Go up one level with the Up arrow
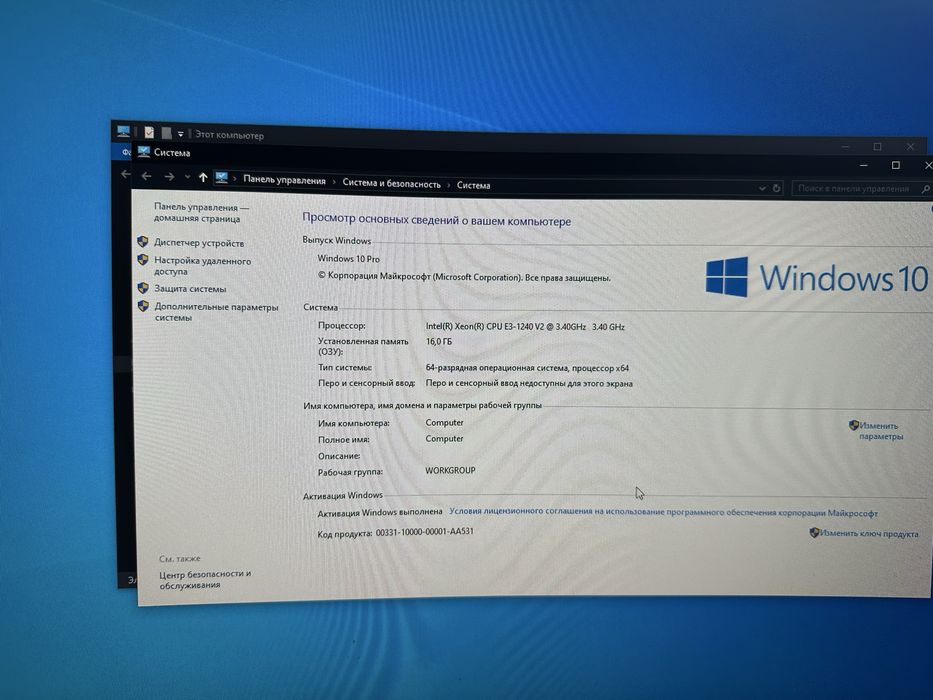Image resolution: width=933 pixels, height=700 pixels. (x=203, y=177)
